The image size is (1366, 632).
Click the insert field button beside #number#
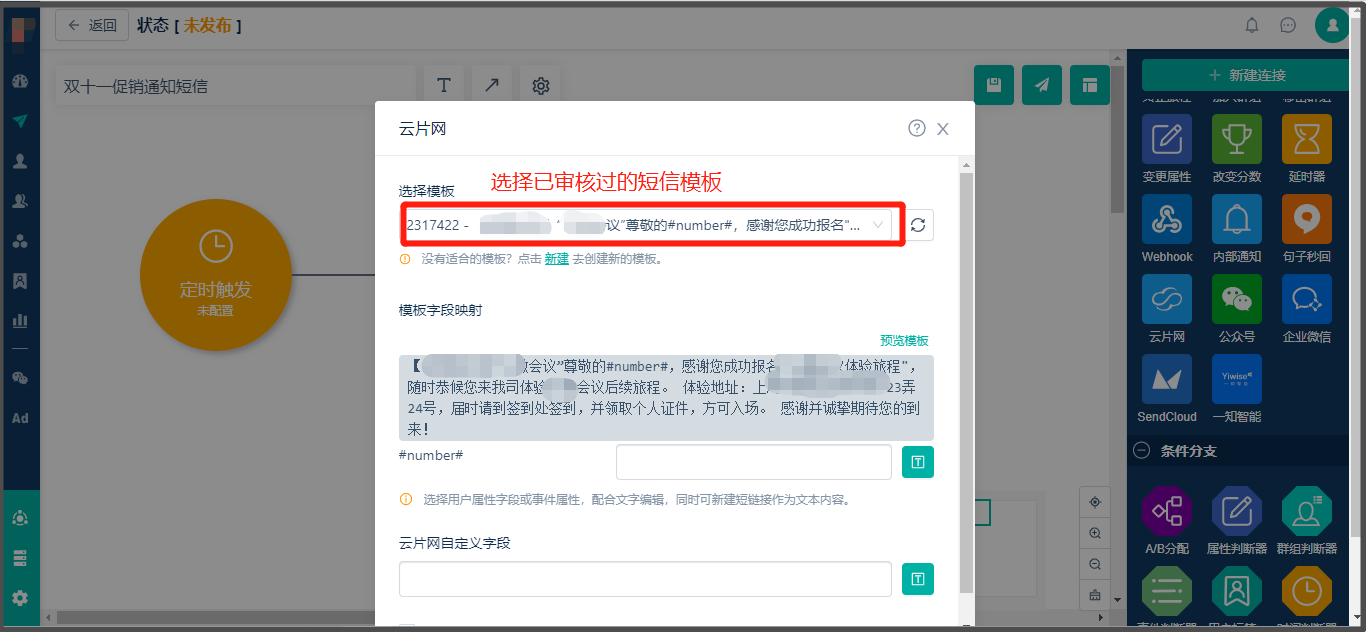click(x=918, y=462)
